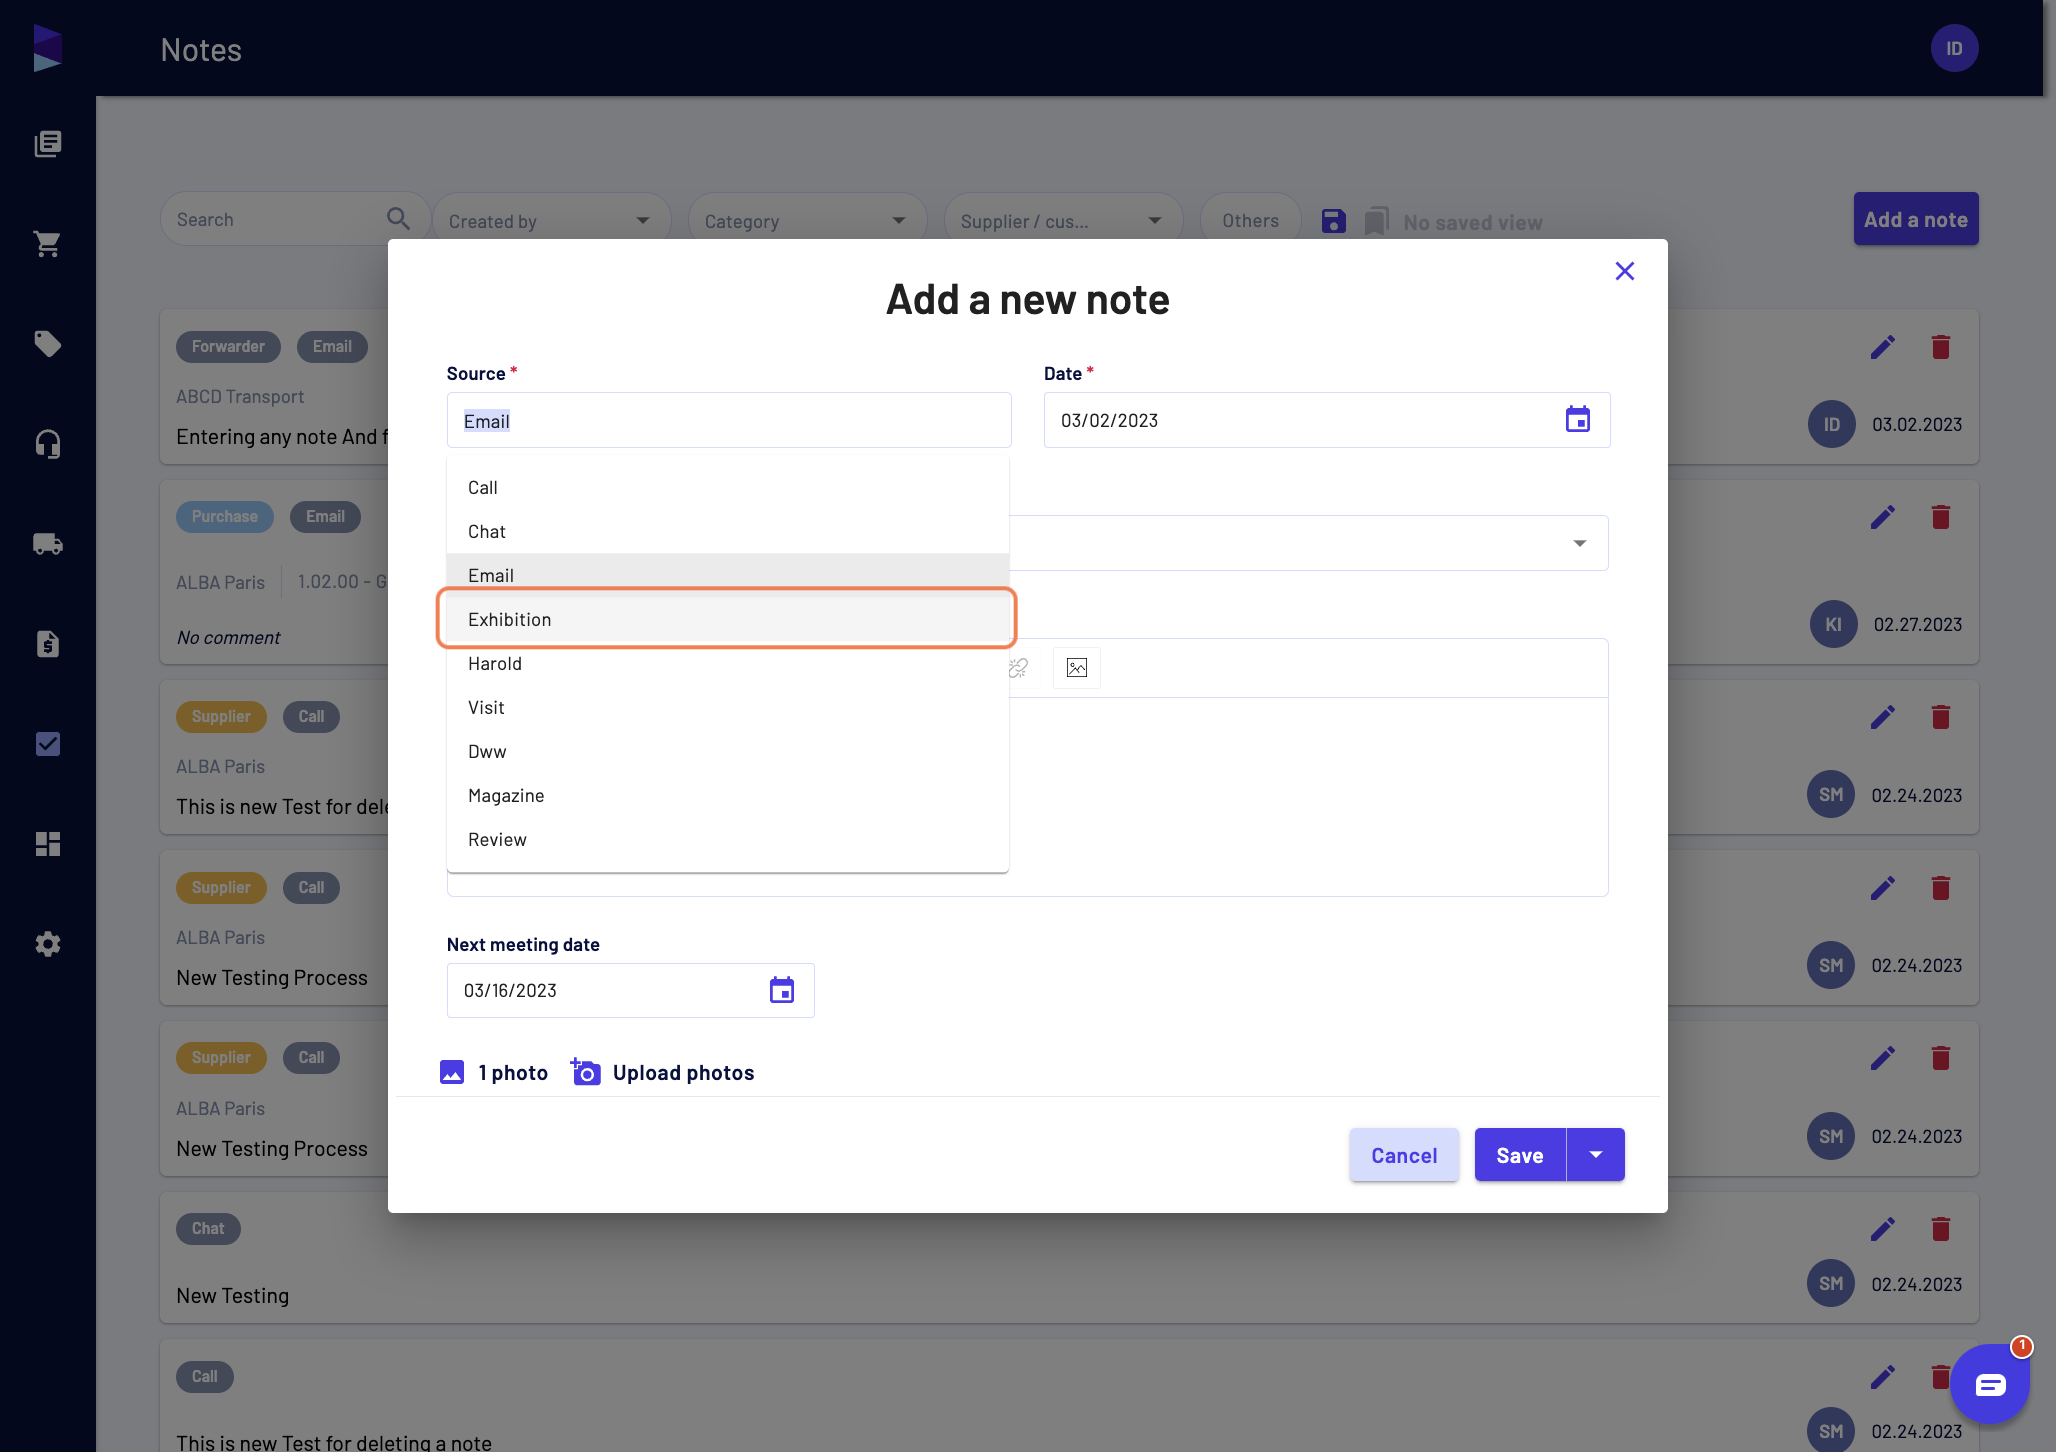Select Chat from the Source list
Image resolution: width=2056 pixels, height=1452 pixels.
point(727,531)
